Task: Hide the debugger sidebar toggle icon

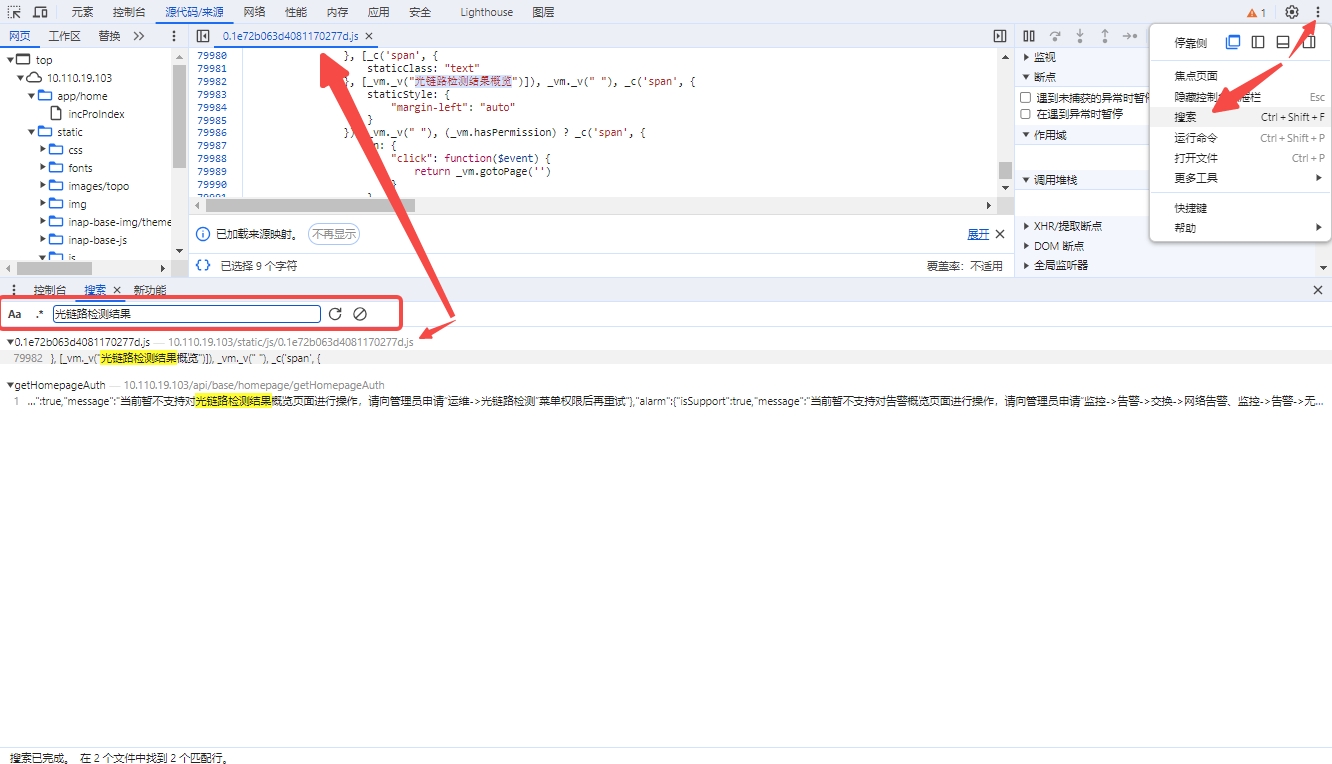Action: coord(1000,36)
